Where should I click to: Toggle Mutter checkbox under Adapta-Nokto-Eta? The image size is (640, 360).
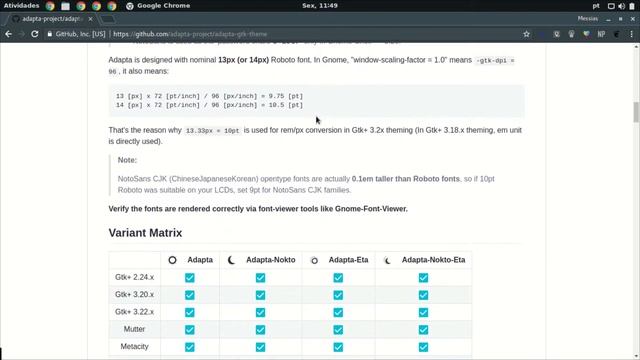pos(423,329)
